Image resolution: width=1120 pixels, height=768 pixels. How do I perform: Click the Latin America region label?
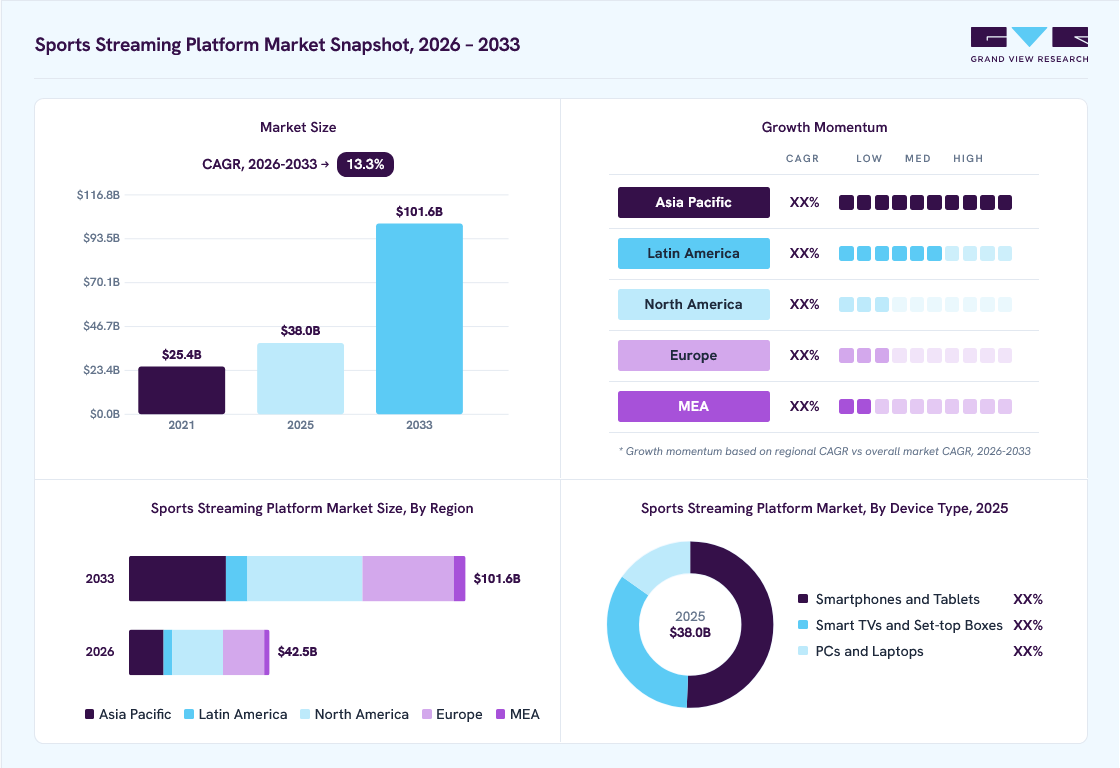pos(694,253)
